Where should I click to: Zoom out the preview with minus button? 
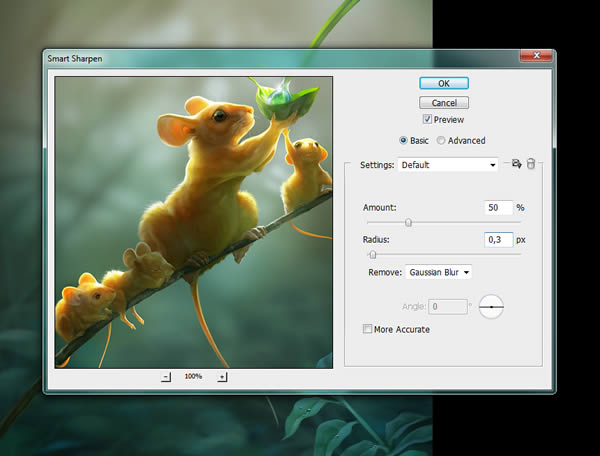click(166, 377)
